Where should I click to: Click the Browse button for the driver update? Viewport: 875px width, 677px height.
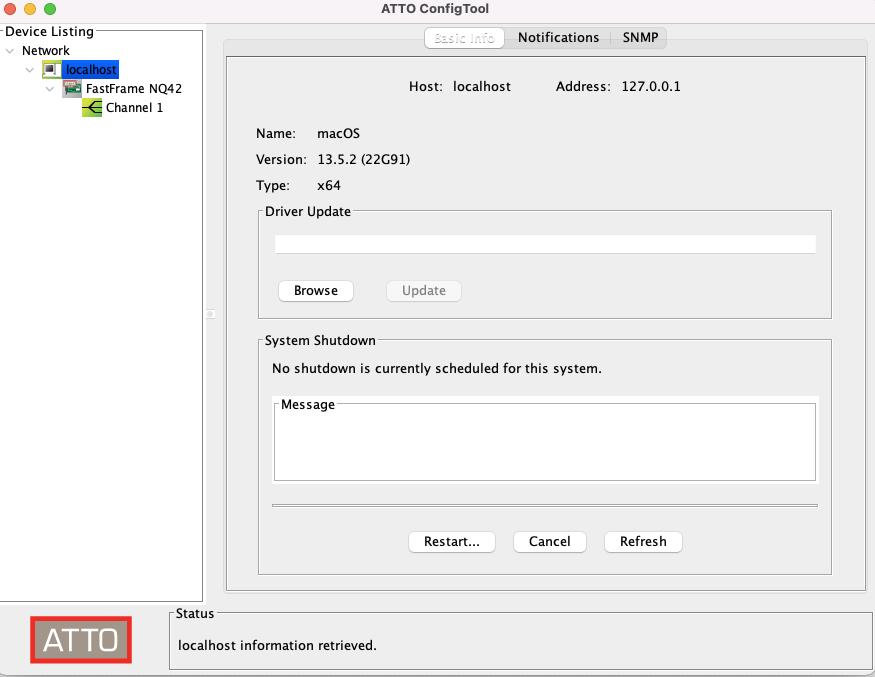pyautogui.click(x=316, y=291)
